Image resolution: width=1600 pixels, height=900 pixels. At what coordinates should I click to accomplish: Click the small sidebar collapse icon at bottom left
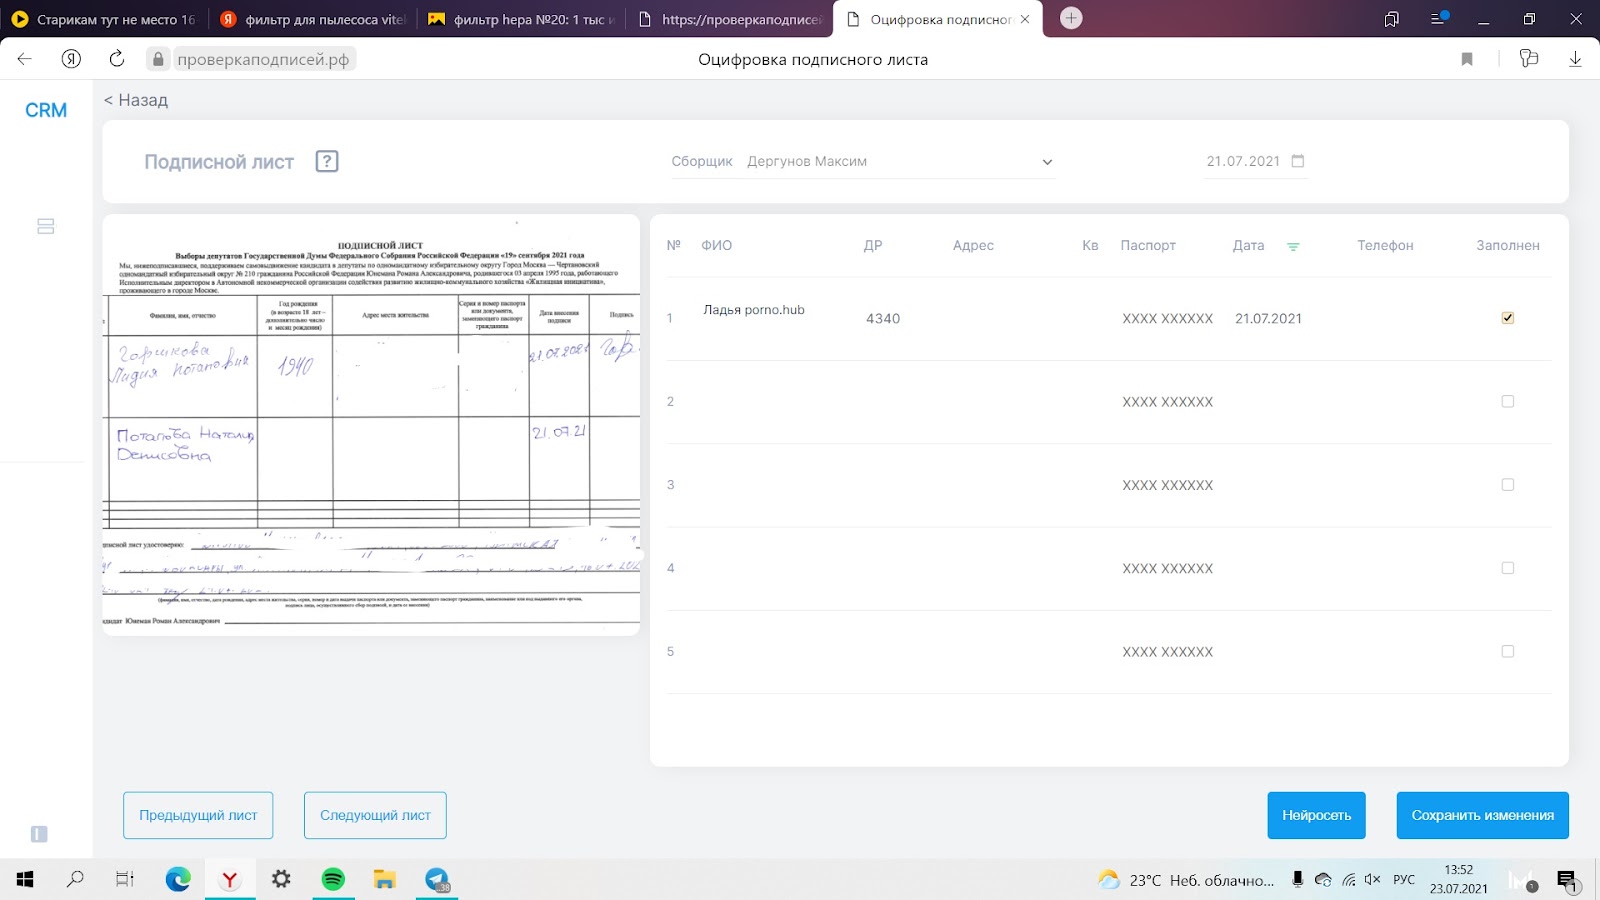(39, 834)
